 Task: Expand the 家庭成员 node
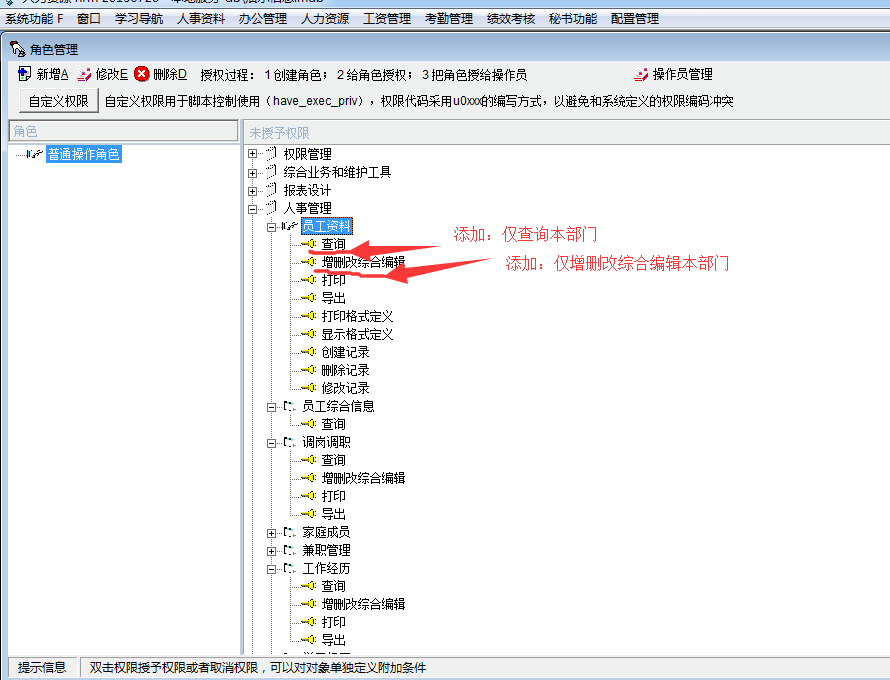[271, 532]
